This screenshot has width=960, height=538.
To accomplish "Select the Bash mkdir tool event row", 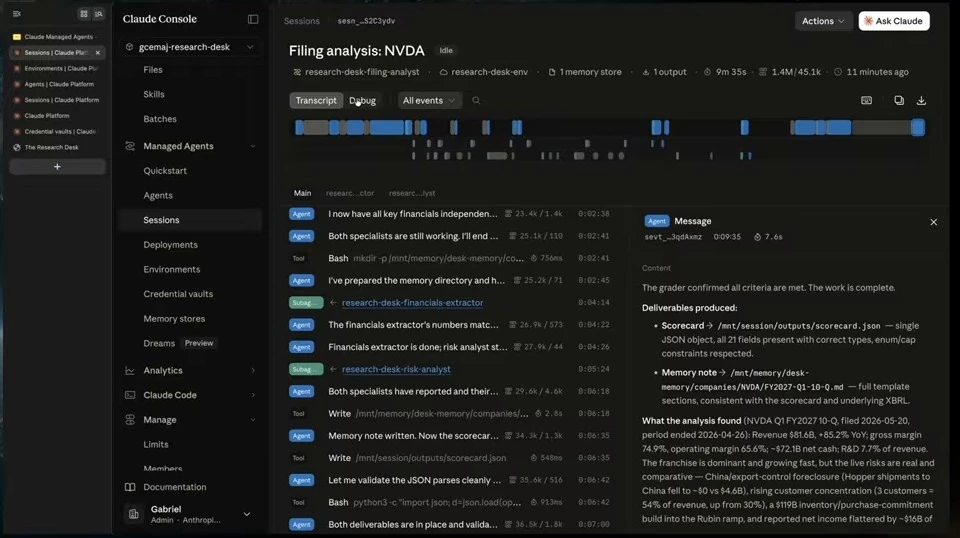I will click(450, 258).
